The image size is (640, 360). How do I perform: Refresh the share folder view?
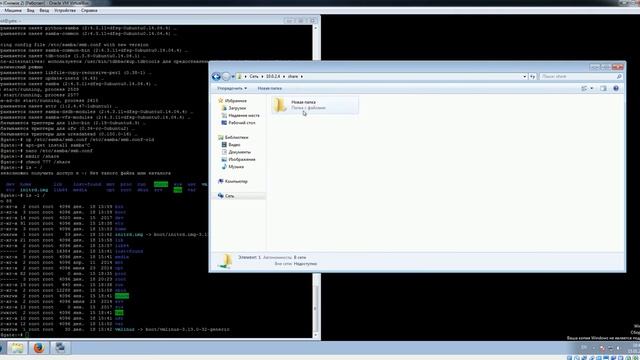coord(532,76)
